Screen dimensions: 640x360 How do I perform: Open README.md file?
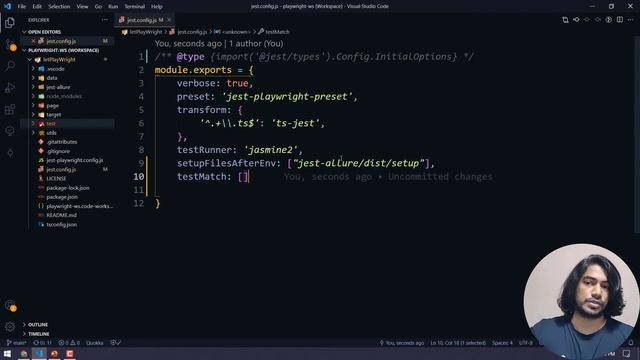tap(61, 215)
